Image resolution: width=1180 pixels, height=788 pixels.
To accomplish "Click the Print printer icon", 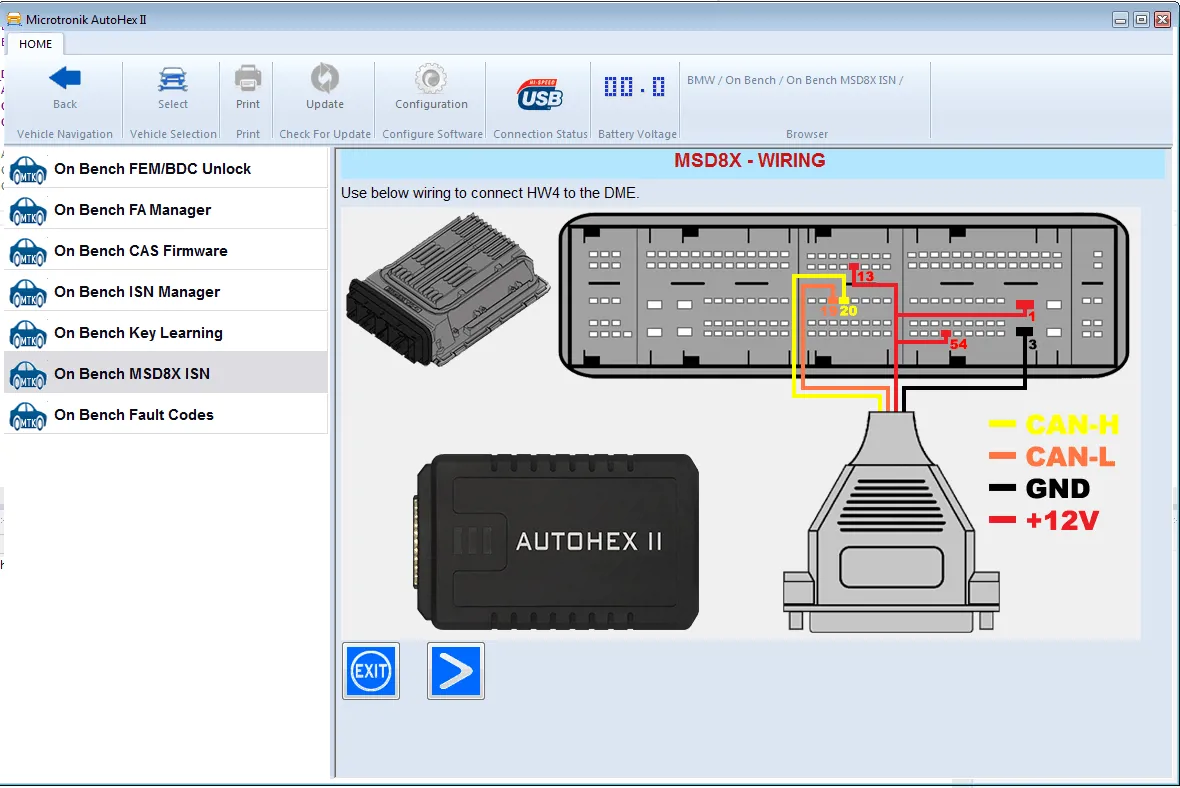I will coord(248,78).
